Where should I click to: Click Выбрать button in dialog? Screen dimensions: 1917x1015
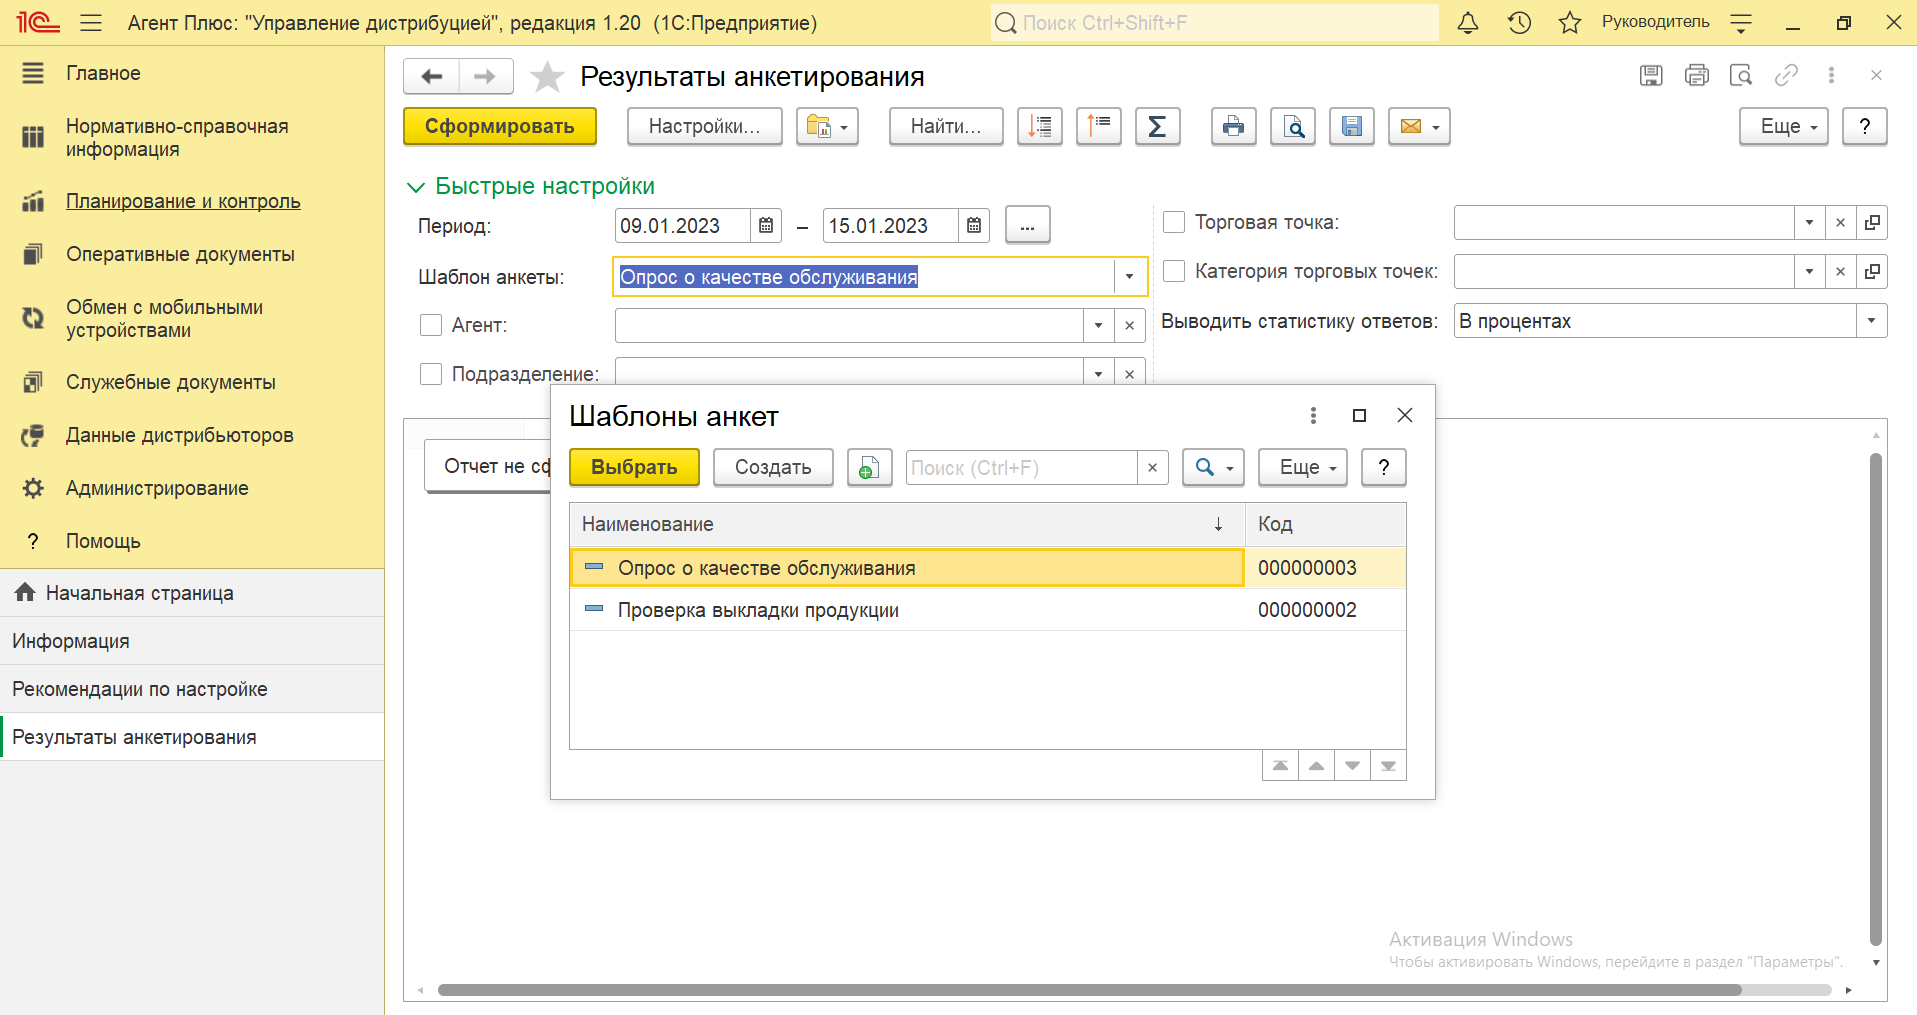[x=634, y=467]
